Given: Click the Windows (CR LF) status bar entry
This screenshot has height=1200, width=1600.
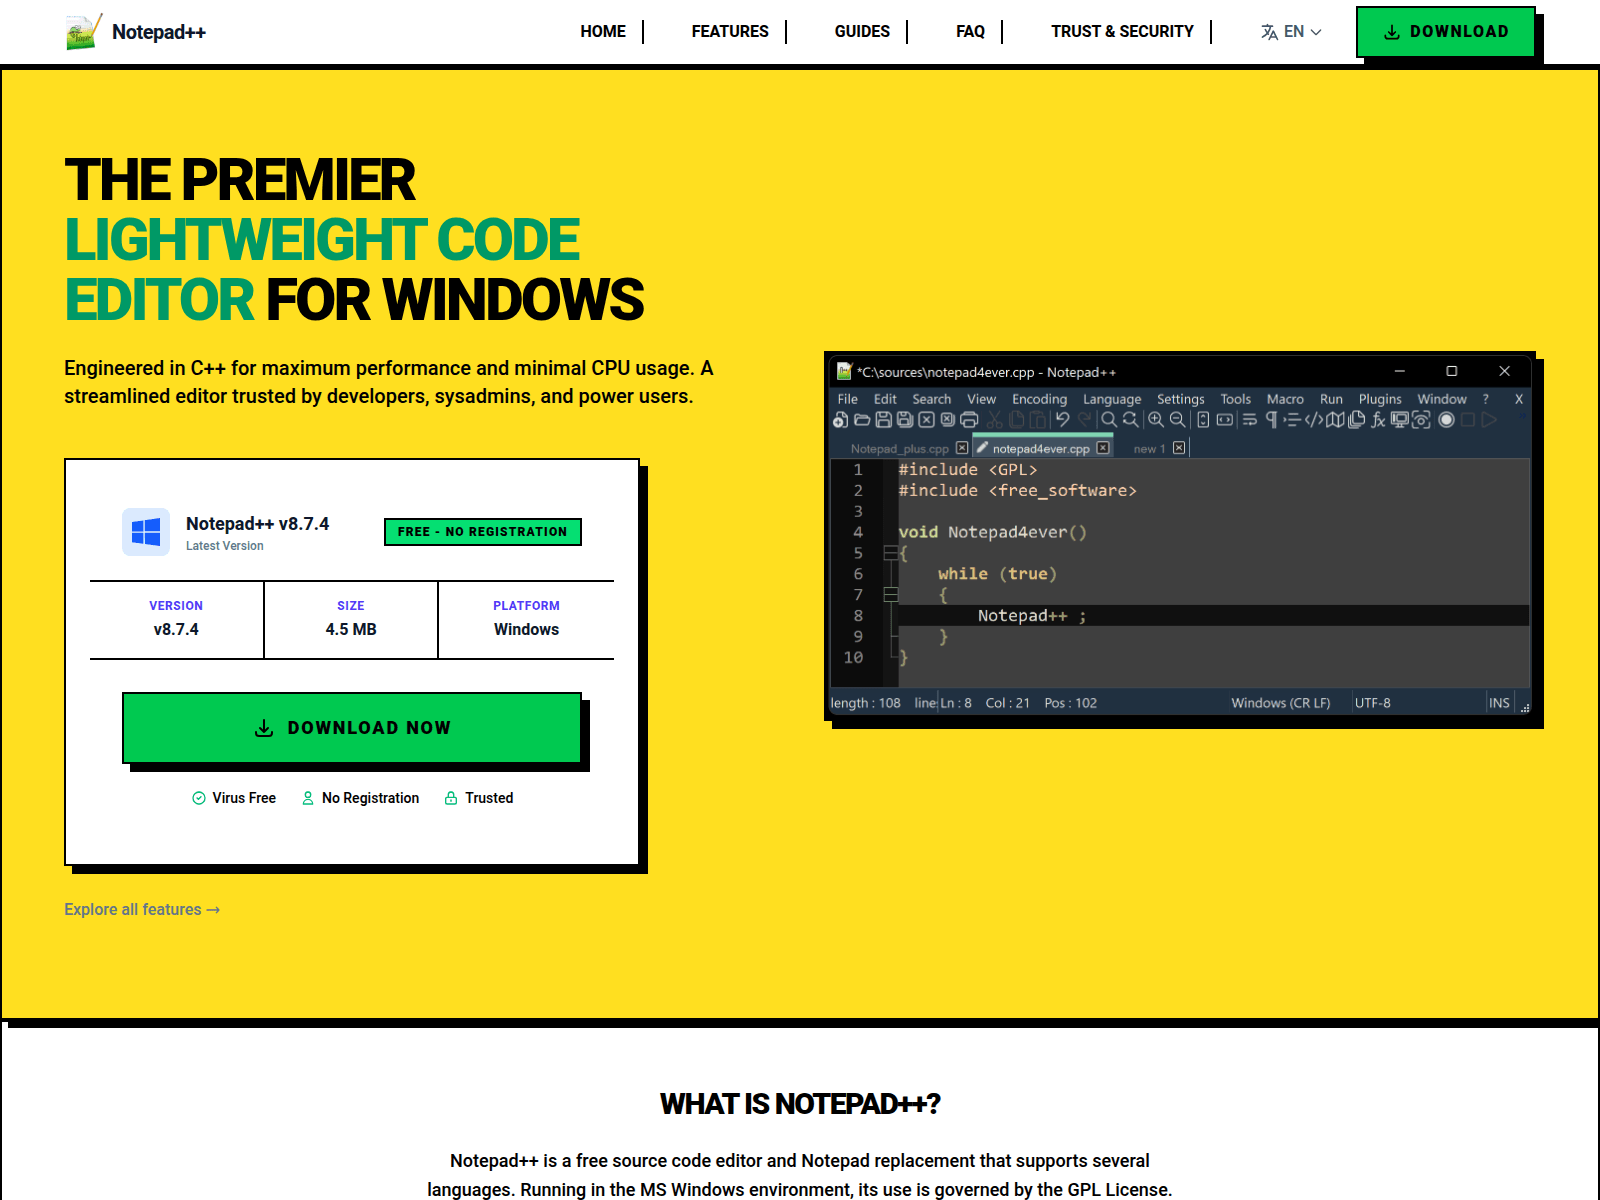Looking at the screenshot, I should tap(1281, 703).
